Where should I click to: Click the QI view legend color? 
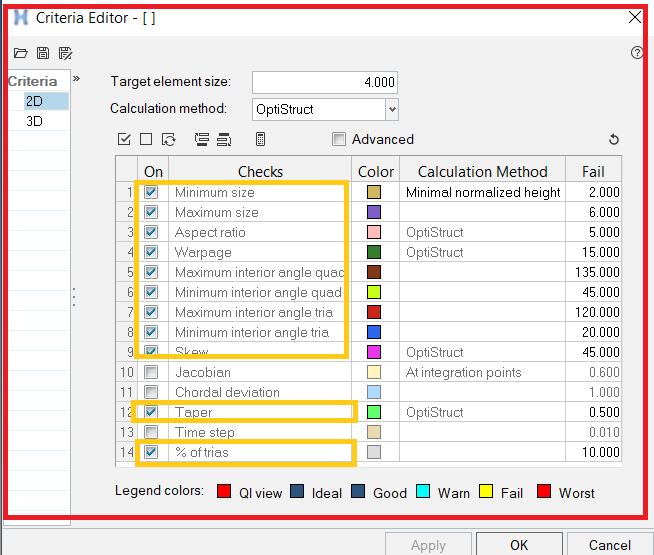(224, 491)
